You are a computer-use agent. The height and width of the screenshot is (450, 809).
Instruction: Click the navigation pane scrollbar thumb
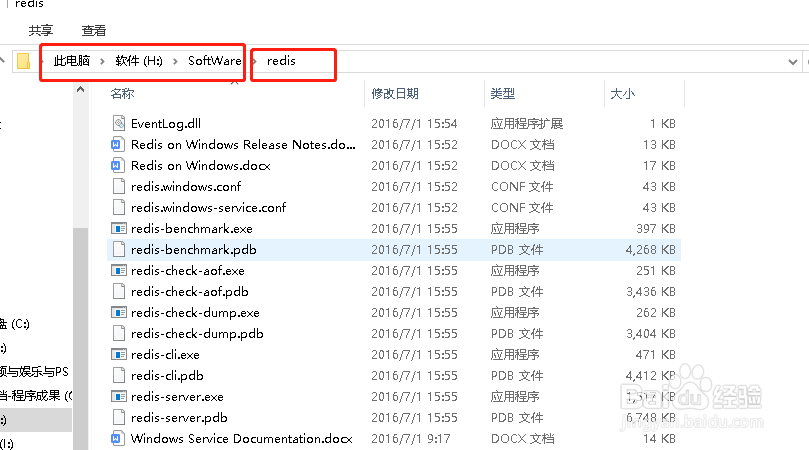(x=80, y=338)
